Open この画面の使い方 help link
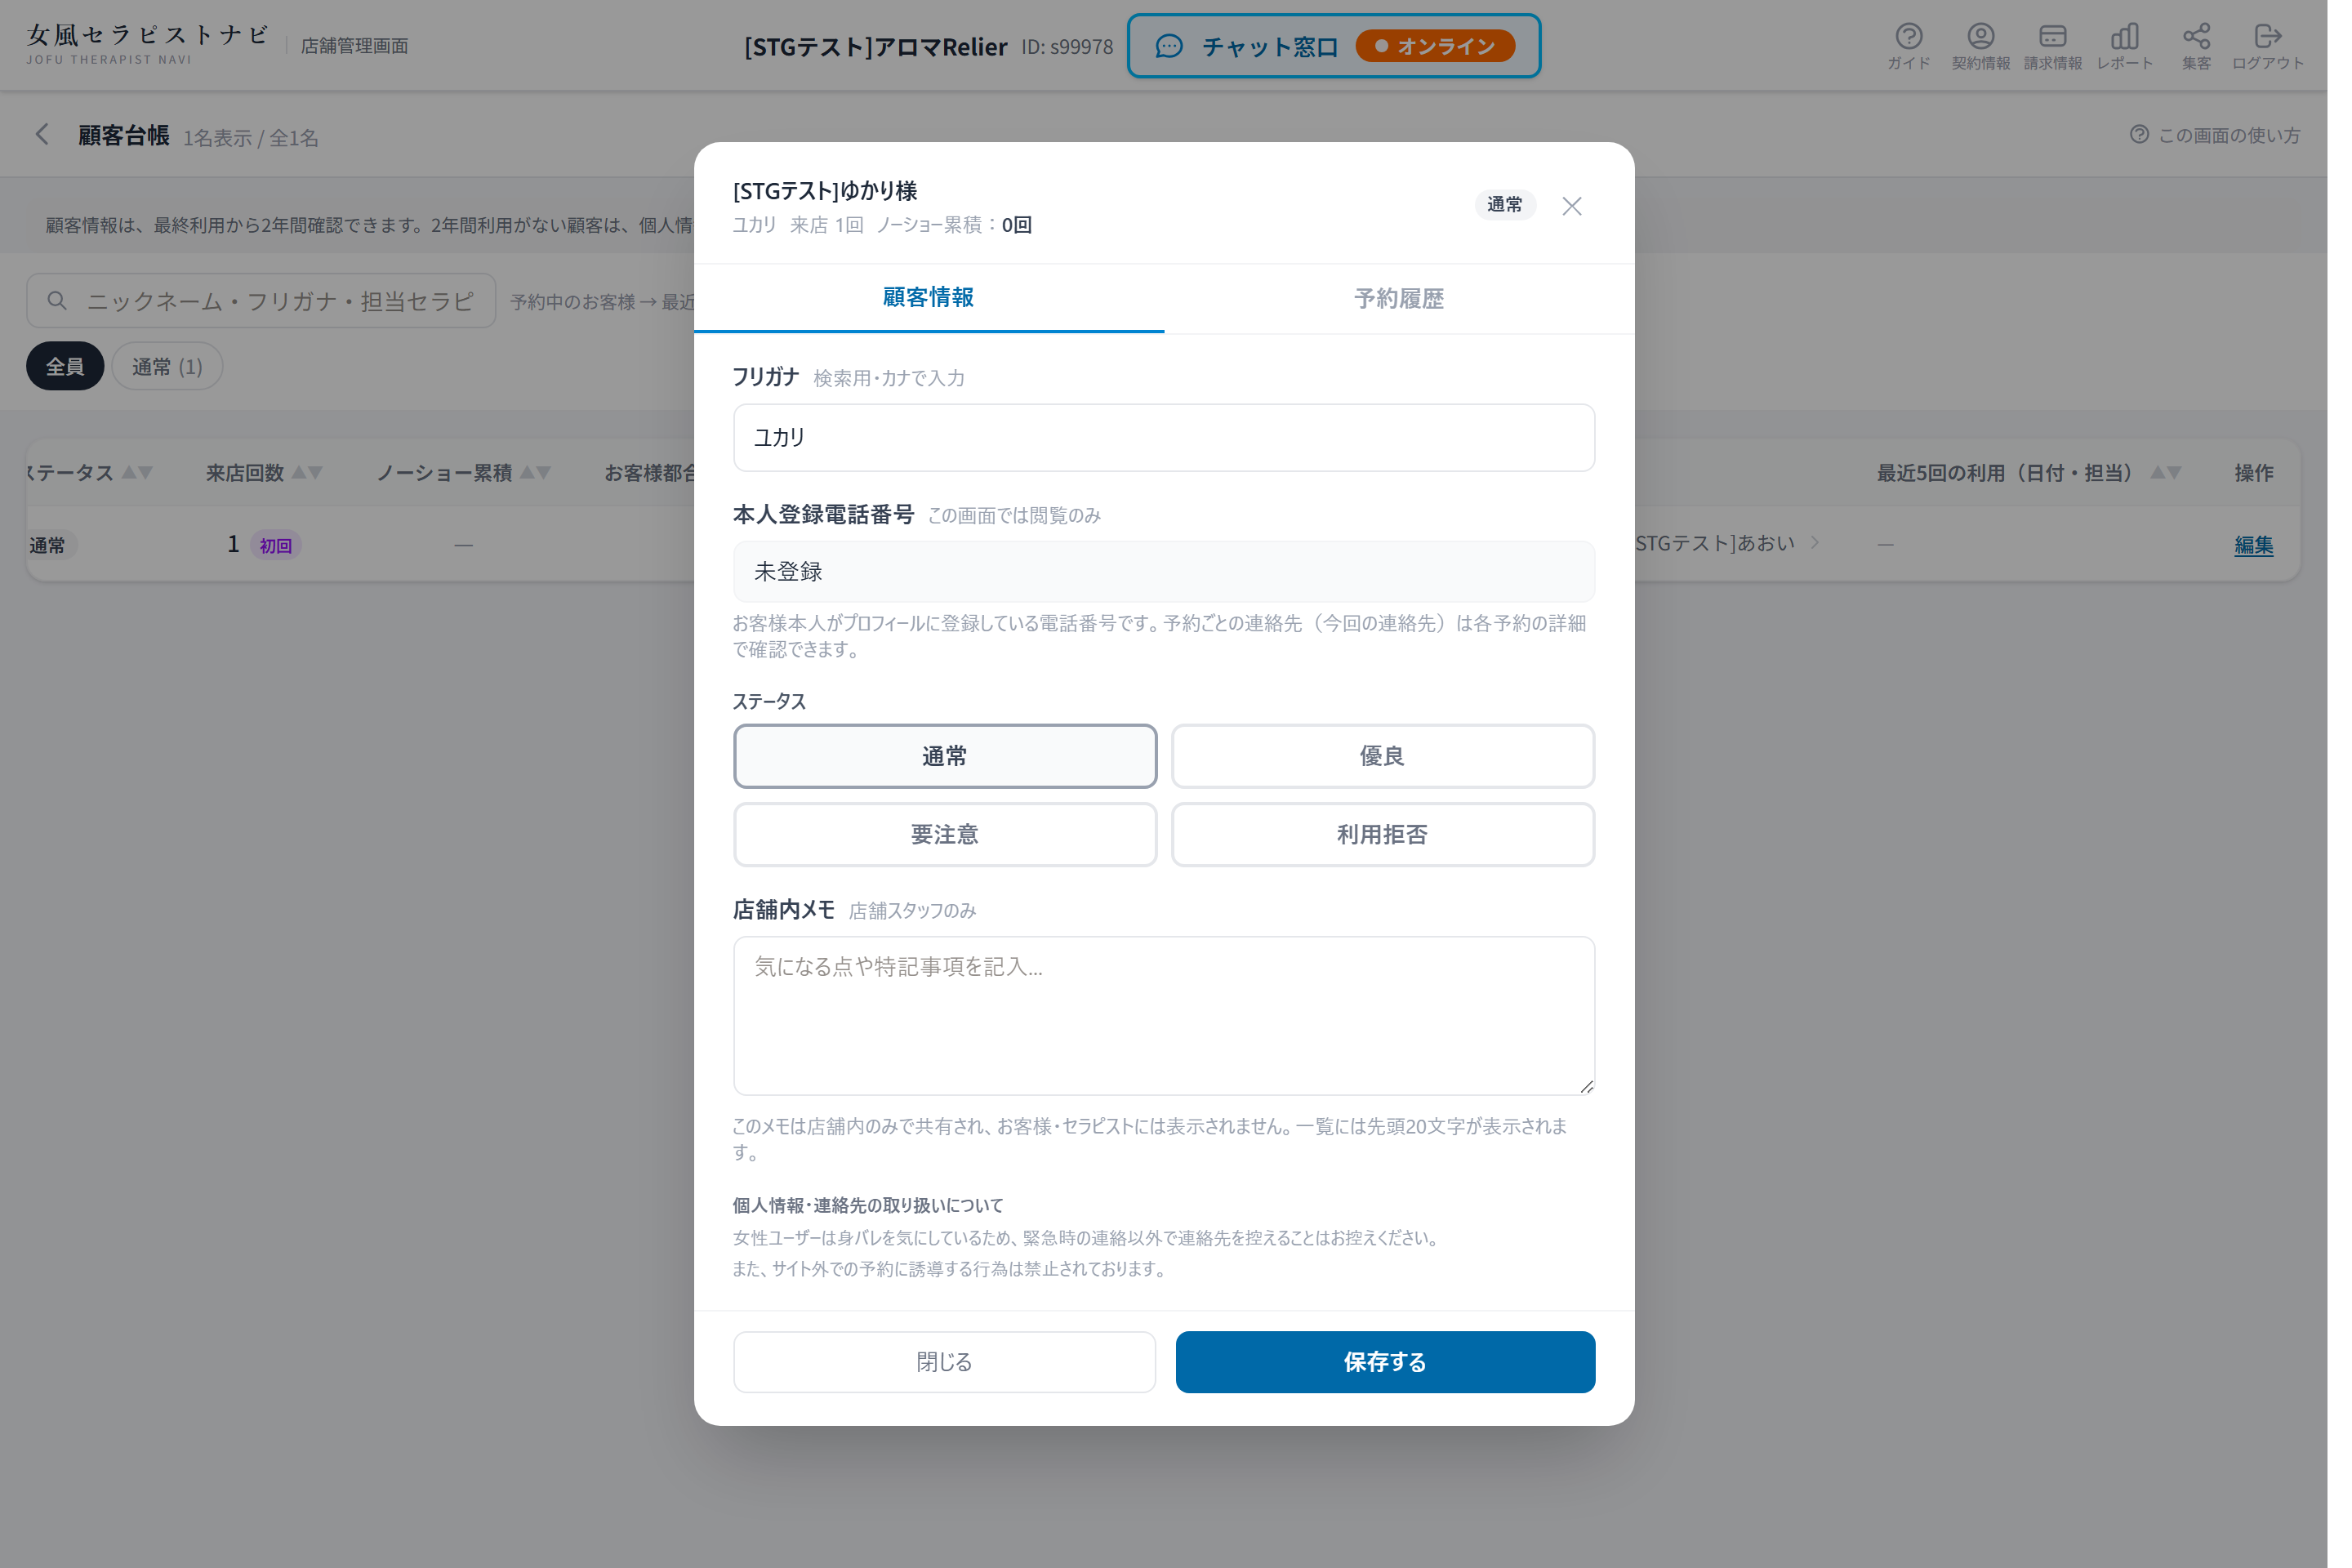2352x1568 pixels. pyautogui.click(x=2216, y=135)
